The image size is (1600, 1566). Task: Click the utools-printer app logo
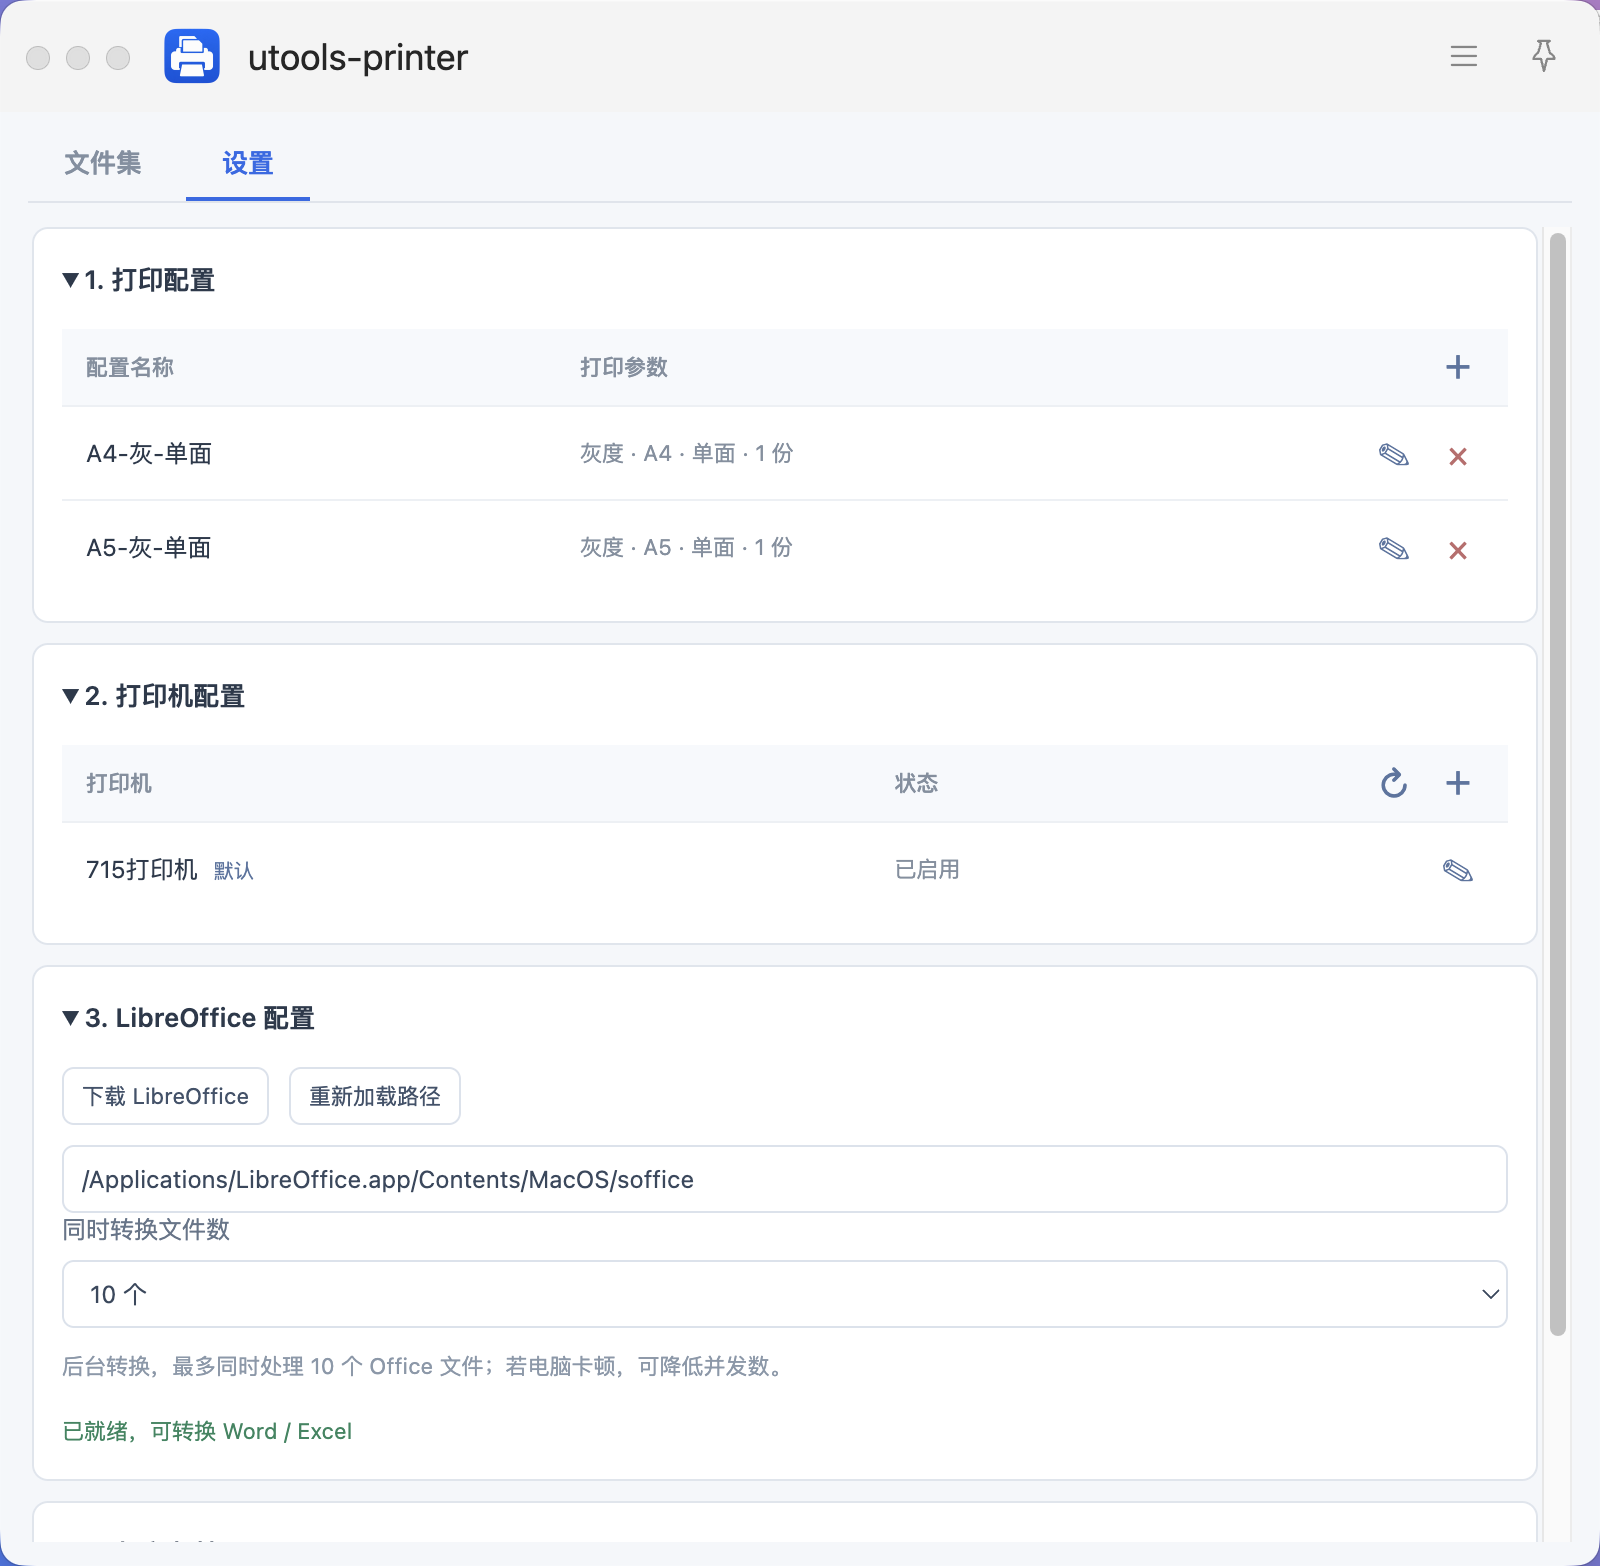pos(192,56)
